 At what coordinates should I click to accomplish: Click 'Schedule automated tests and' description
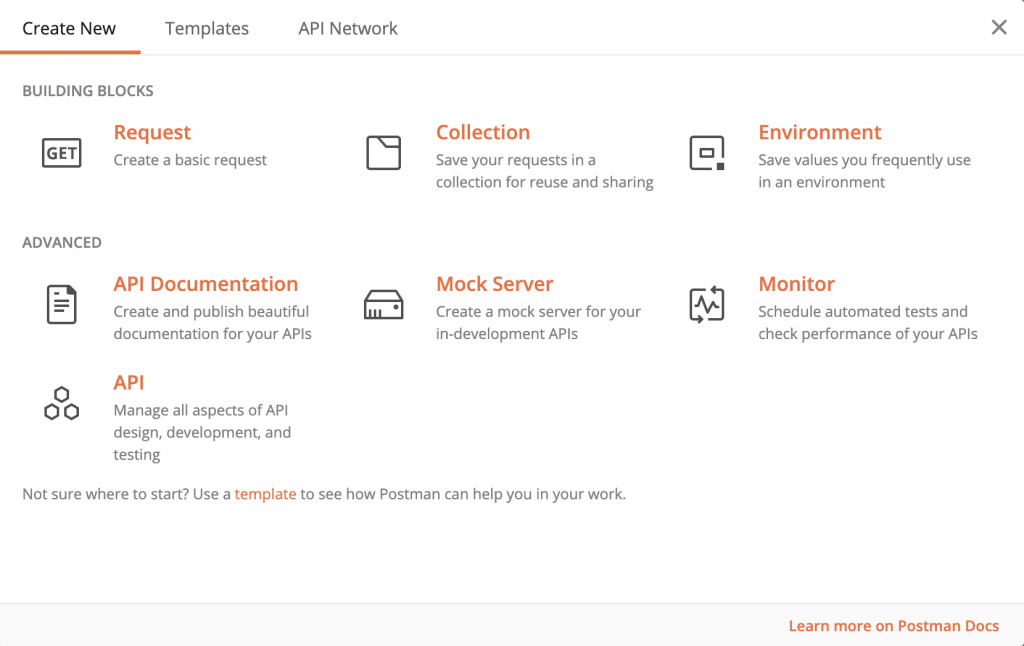[863, 312]
